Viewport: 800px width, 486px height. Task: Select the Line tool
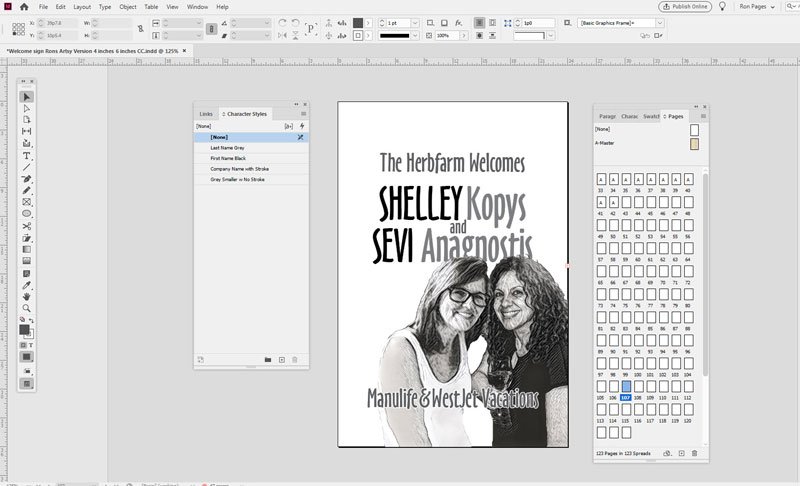(27, 167)
